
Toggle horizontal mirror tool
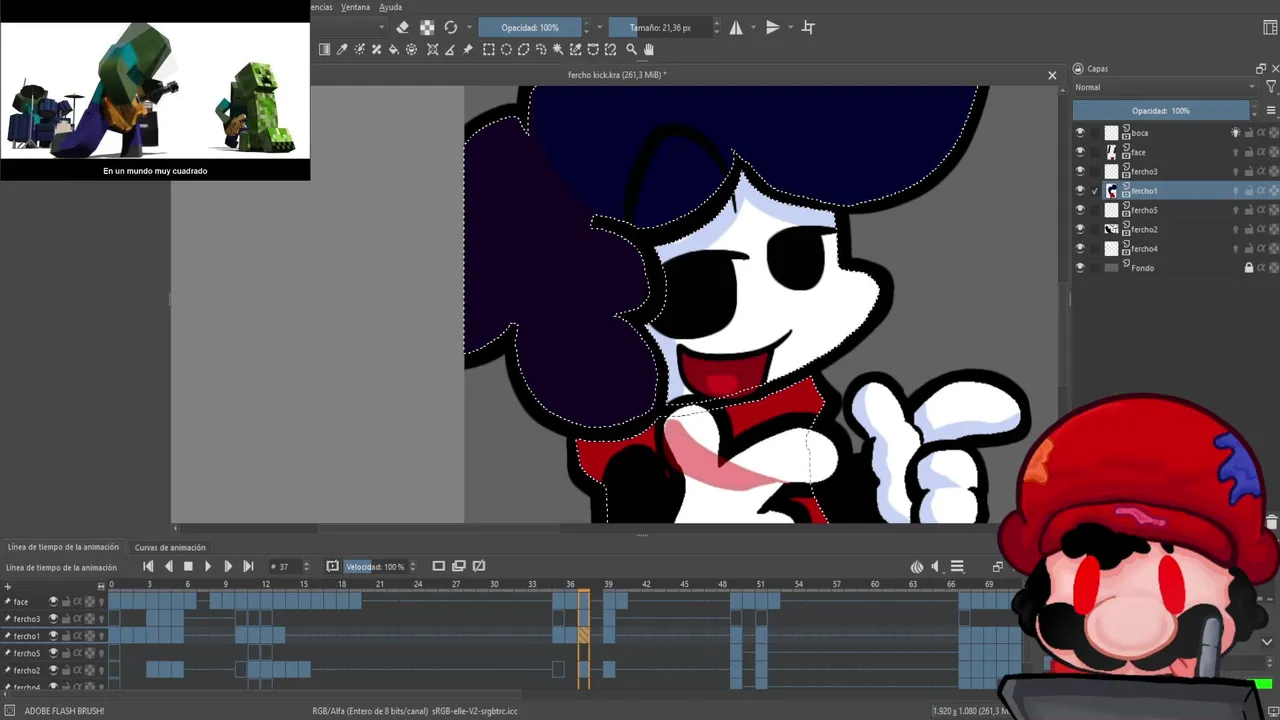pyautogui.click(x=736, y=28)
